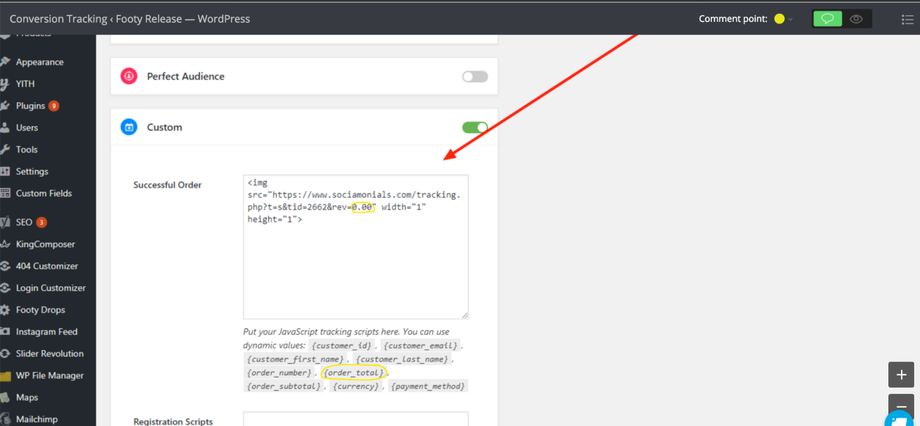Open the Comment point color dropdown
Screen dimensions: 920x426
pyautogui.click(x=791, y=19)
